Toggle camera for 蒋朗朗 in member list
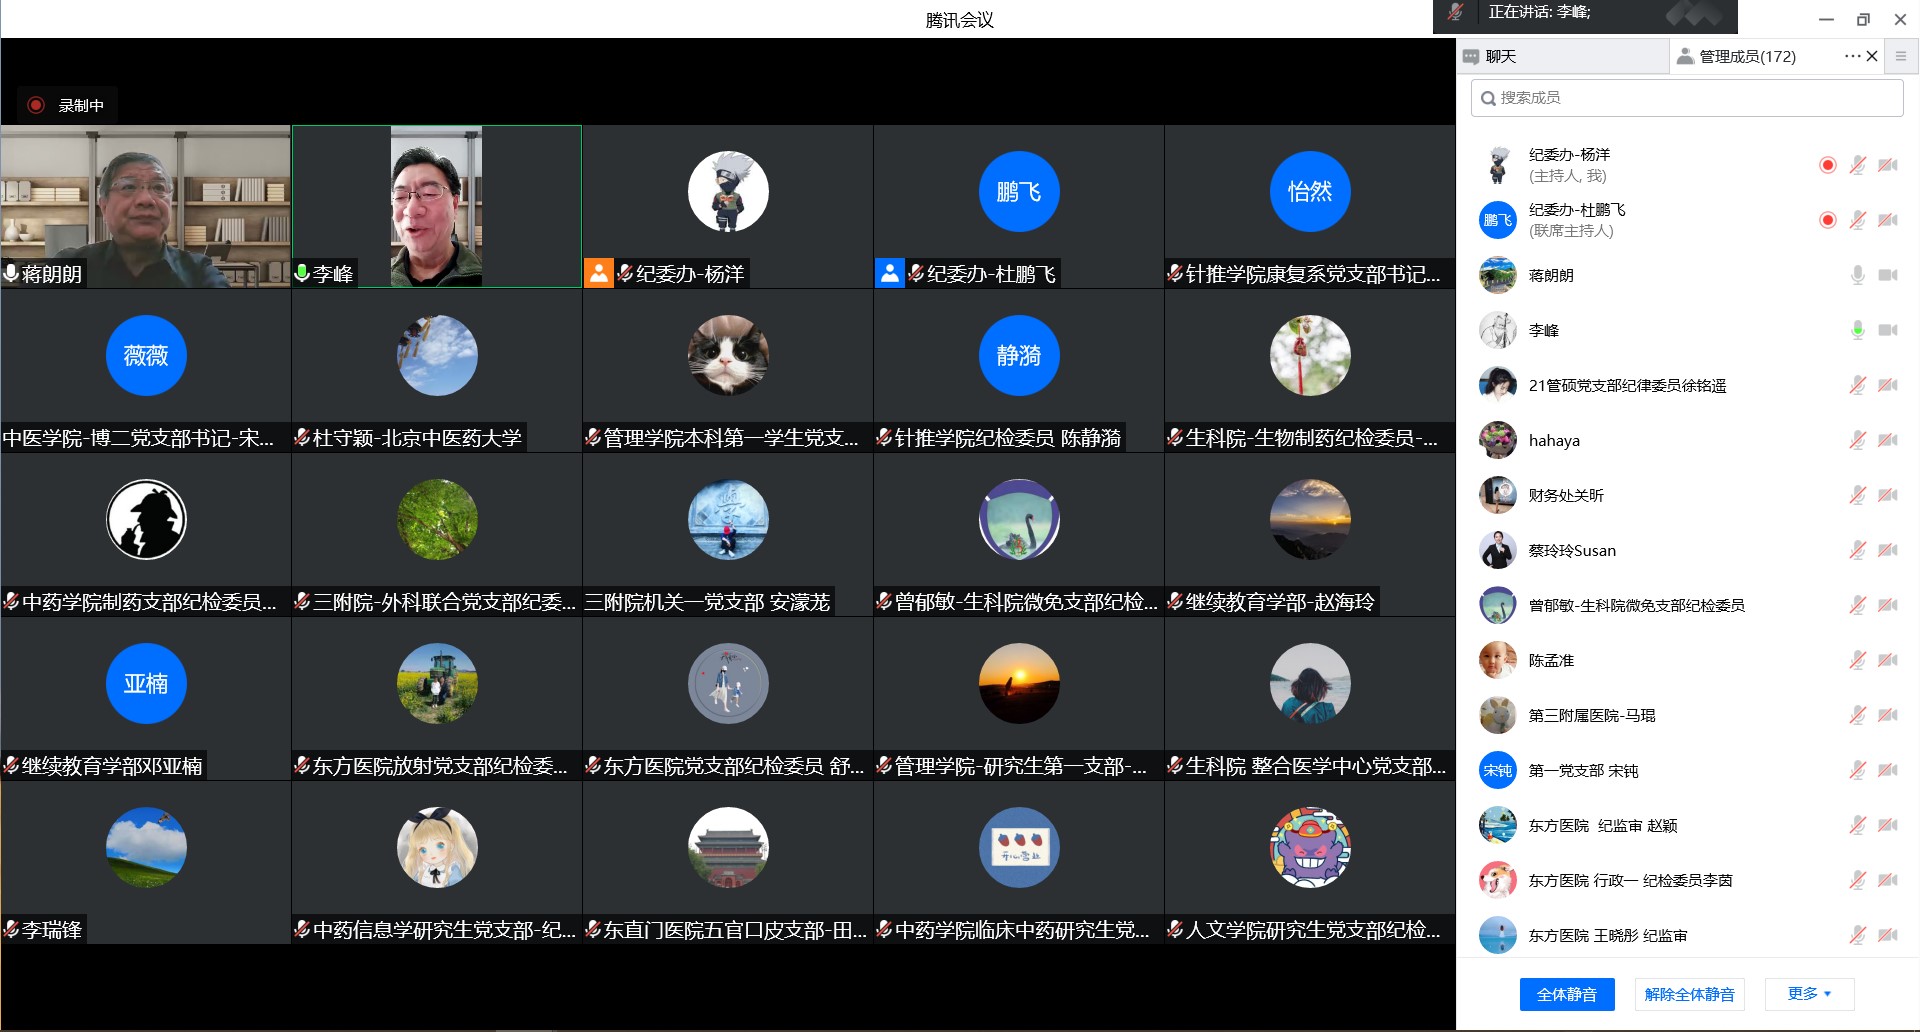This screenshot has width=1920, height=1032. [x=1888, y=275]
